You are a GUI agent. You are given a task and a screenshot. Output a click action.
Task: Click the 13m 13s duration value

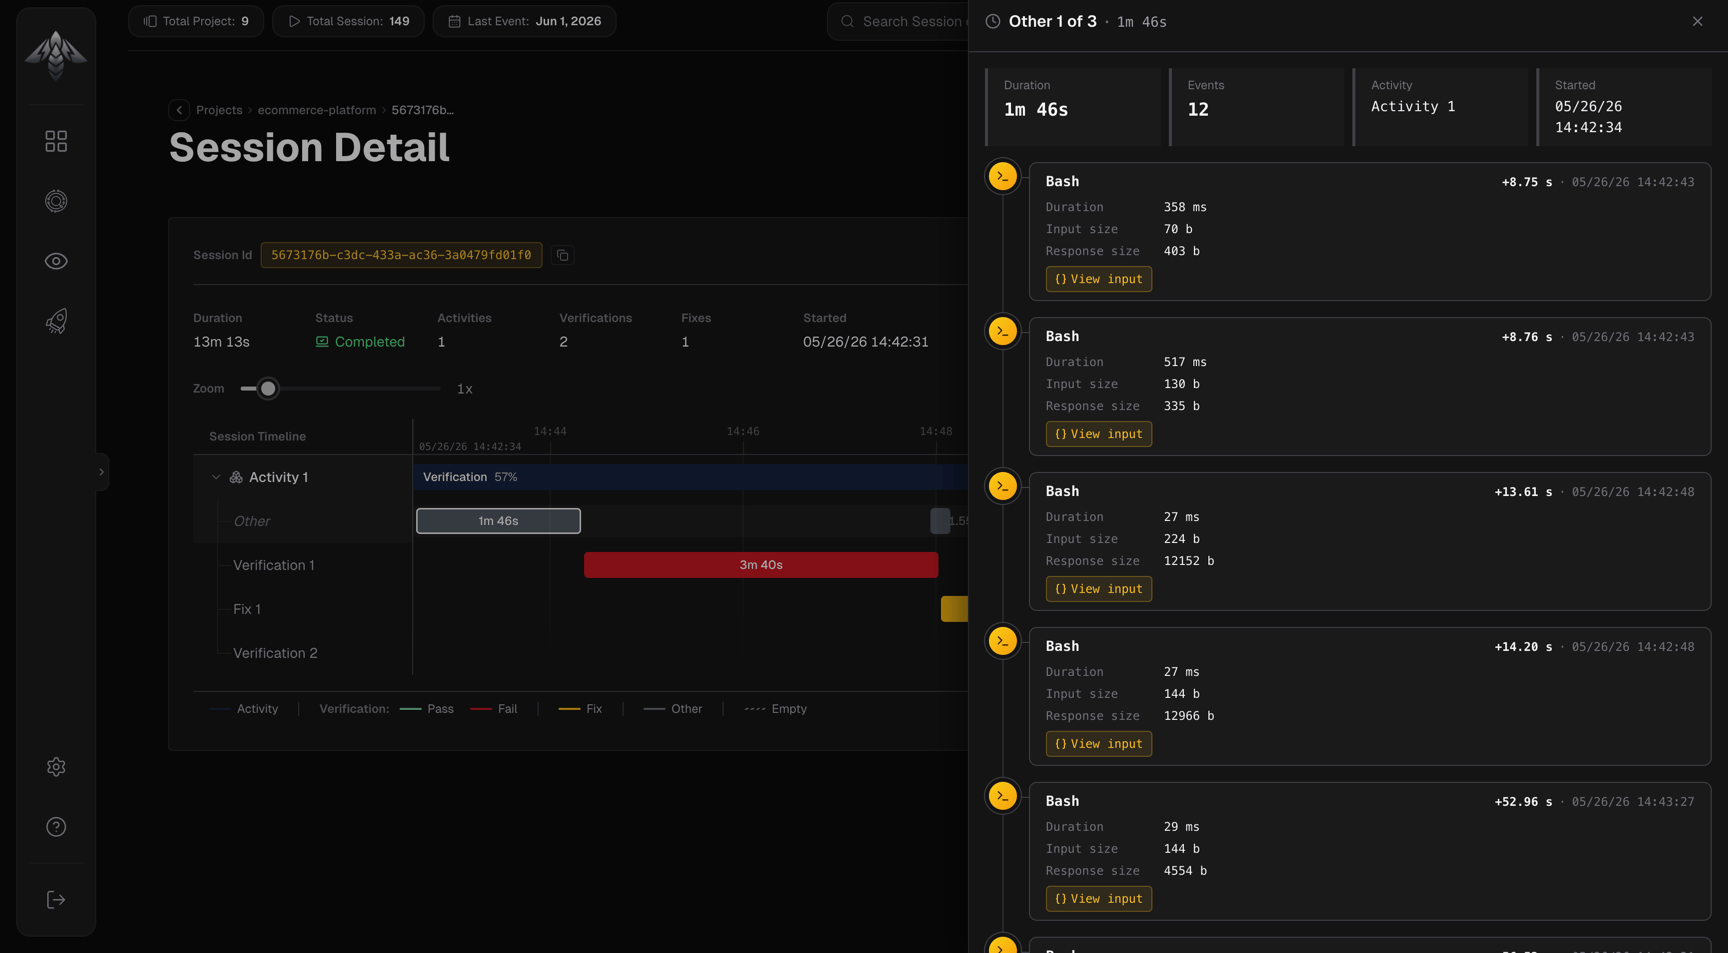221,342
